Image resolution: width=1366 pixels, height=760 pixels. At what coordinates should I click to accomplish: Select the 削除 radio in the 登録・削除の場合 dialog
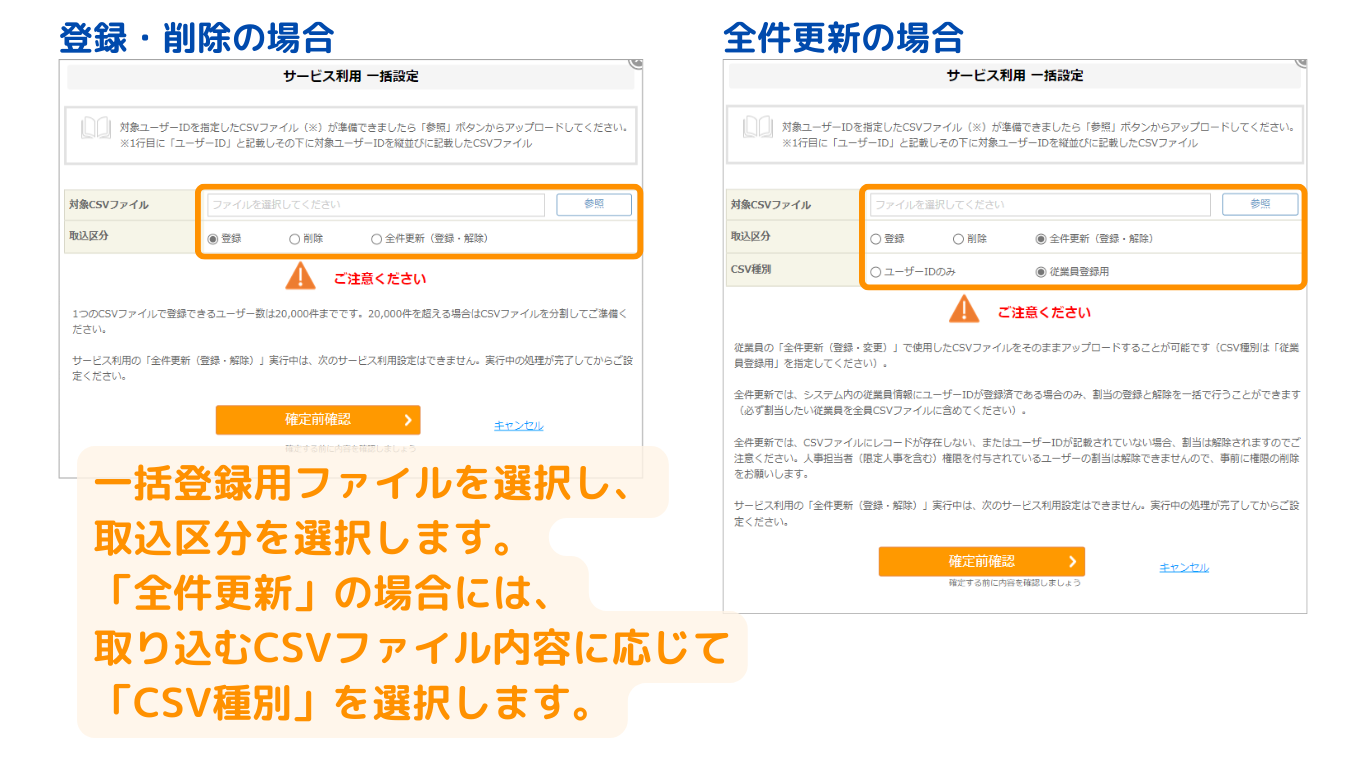[x=295, y=239]
